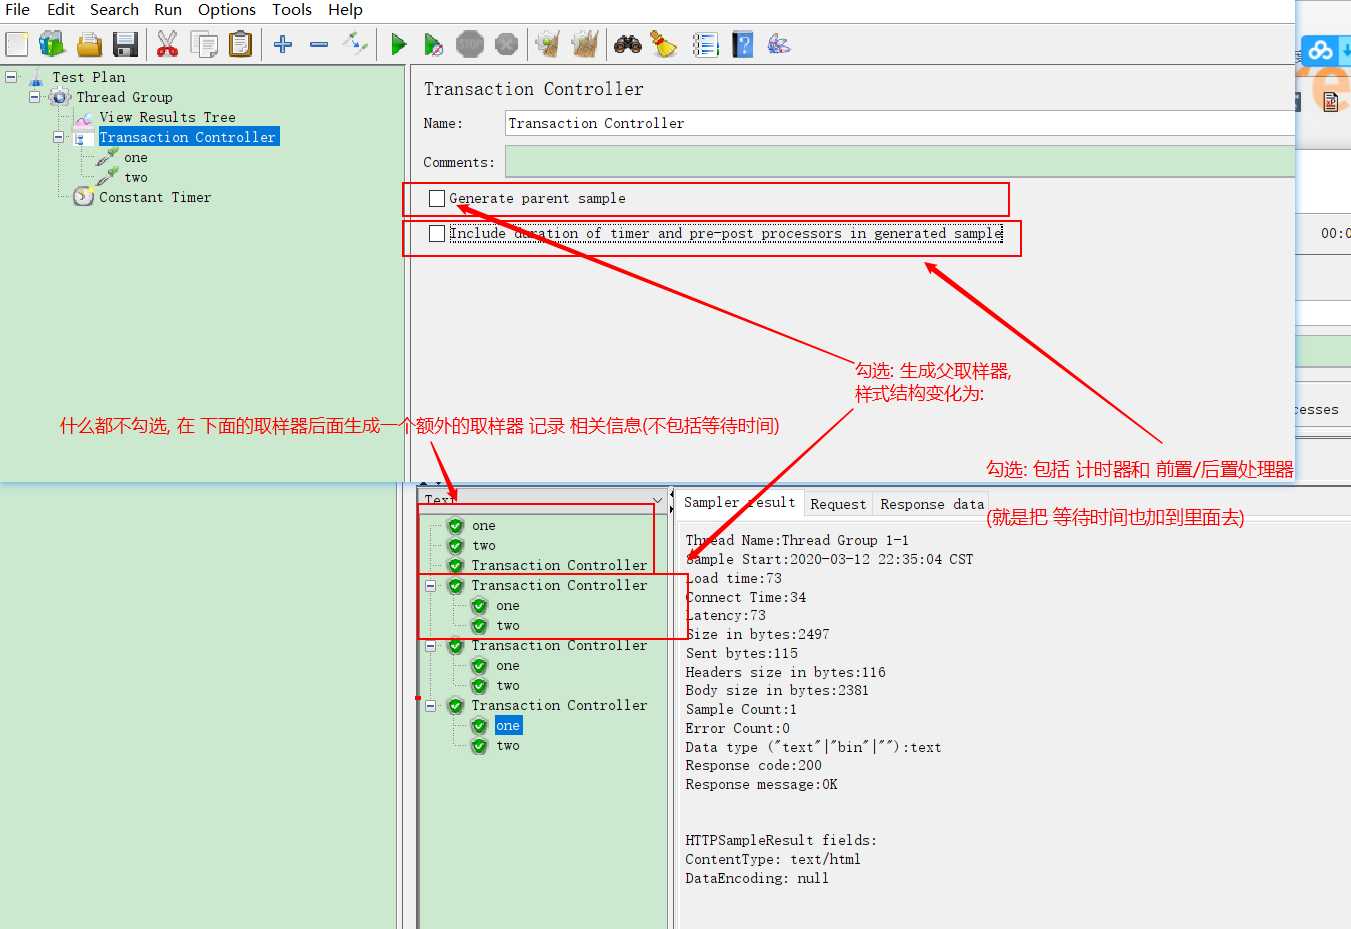Save the test plan with the floppy disk icon
The image size is (1351, 929).
coord(125,44)
